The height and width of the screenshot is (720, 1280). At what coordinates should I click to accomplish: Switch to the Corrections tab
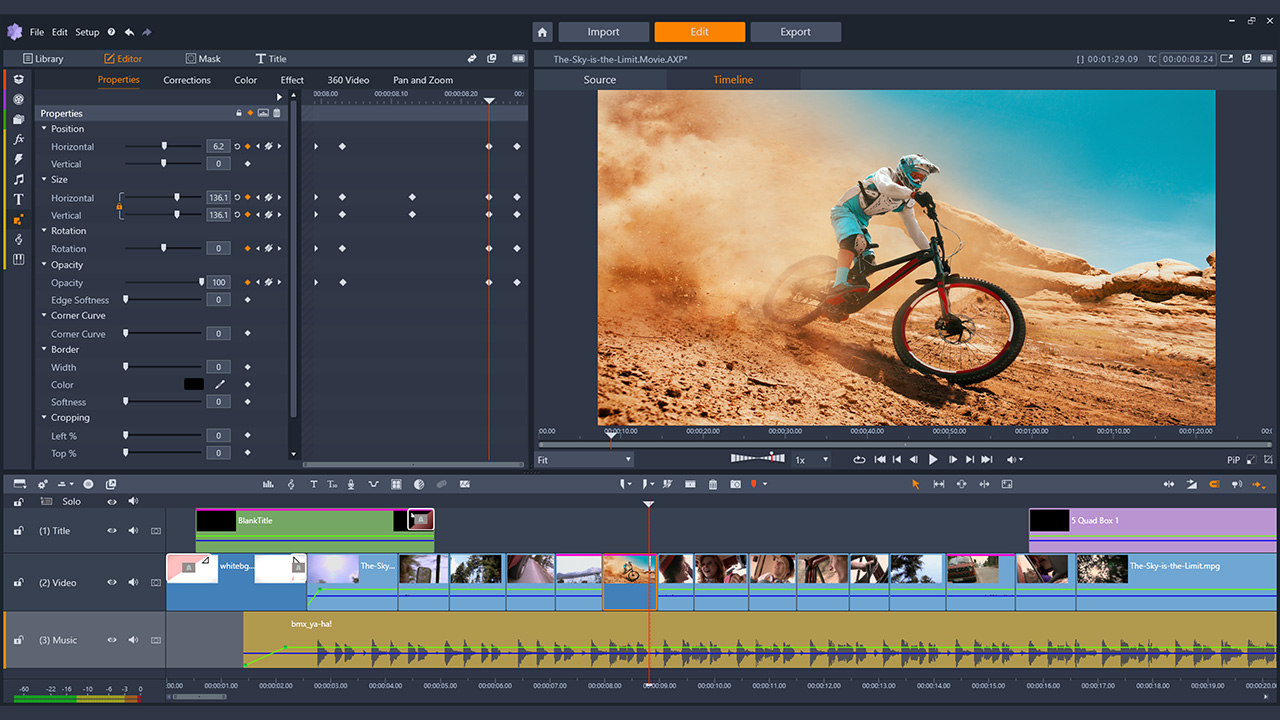click(187, 80)
